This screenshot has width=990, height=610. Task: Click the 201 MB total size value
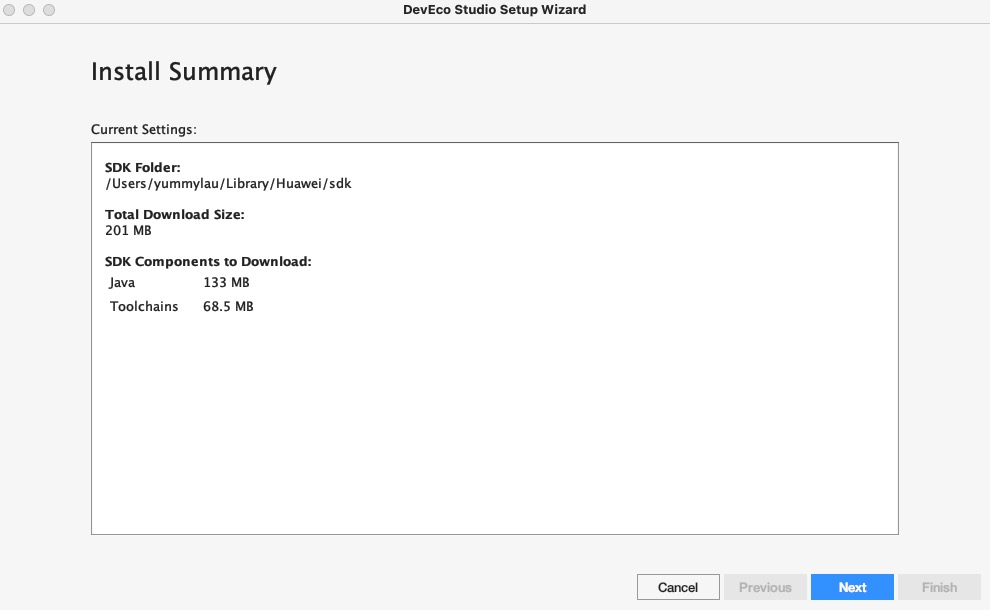(x=128, y=230)
